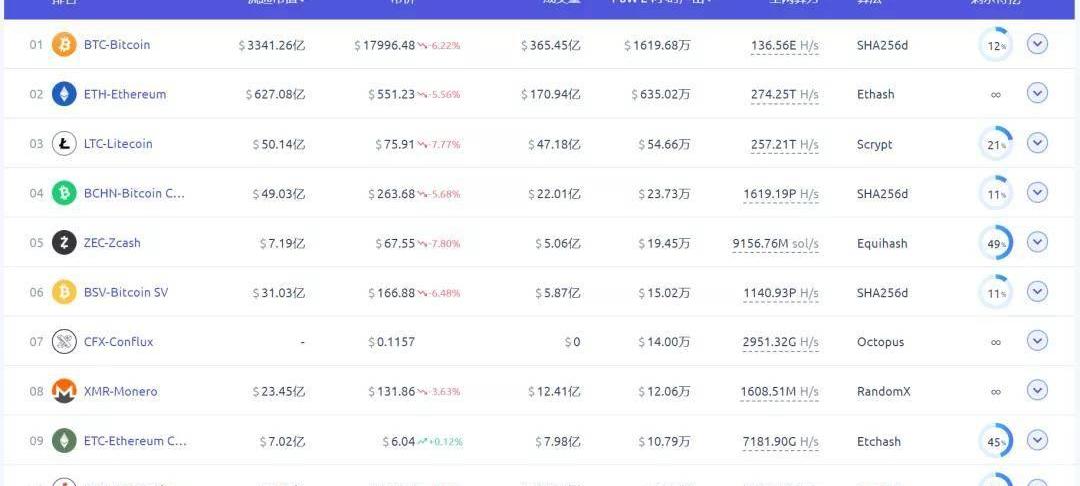The image size is (1080, 486).
Task: Click the Conflux logo icon
Action: click(x=64, y=342)
